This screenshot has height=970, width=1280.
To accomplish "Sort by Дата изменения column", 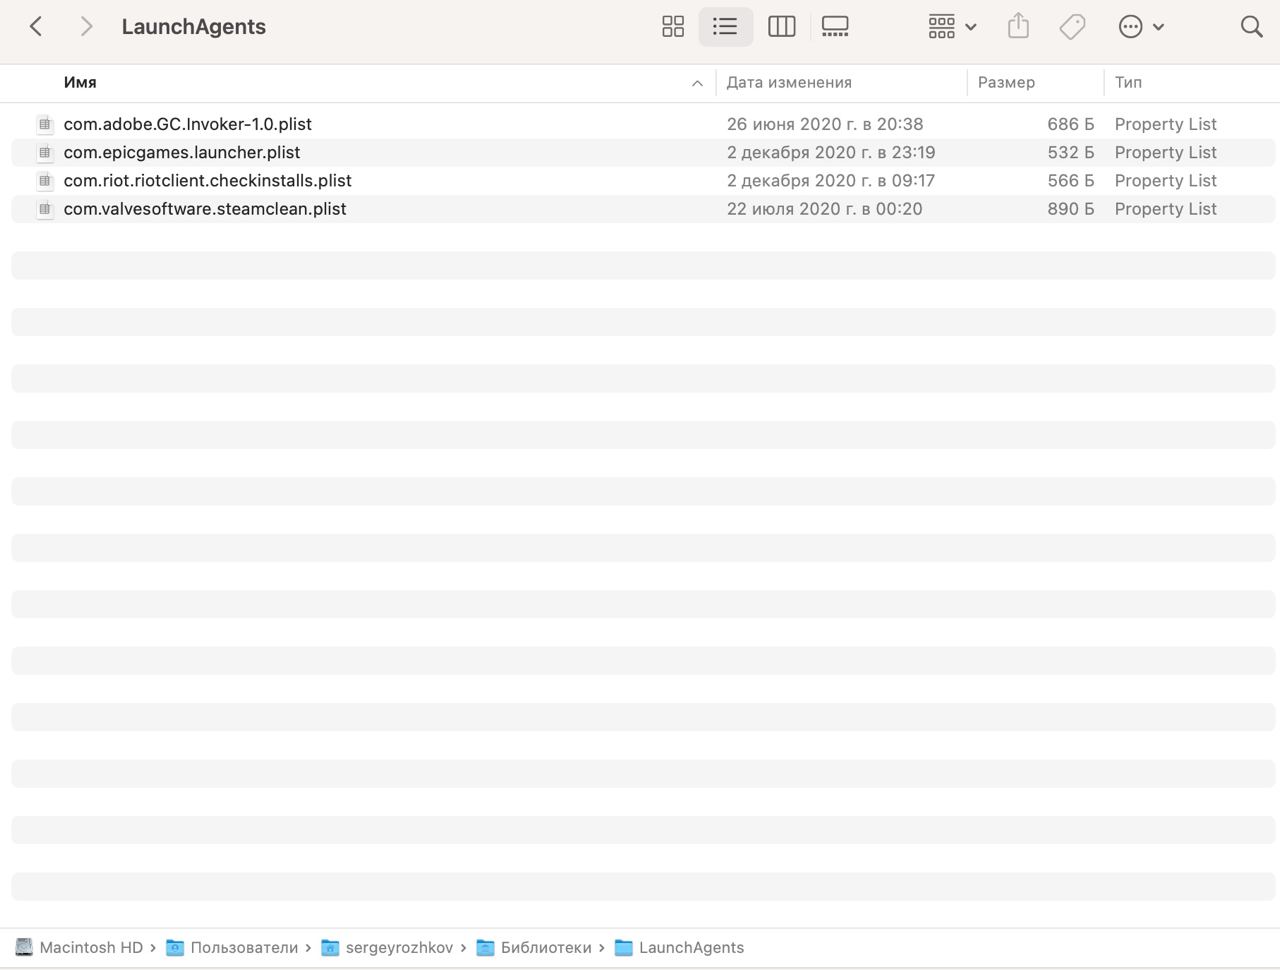I will tap(789, 83).
